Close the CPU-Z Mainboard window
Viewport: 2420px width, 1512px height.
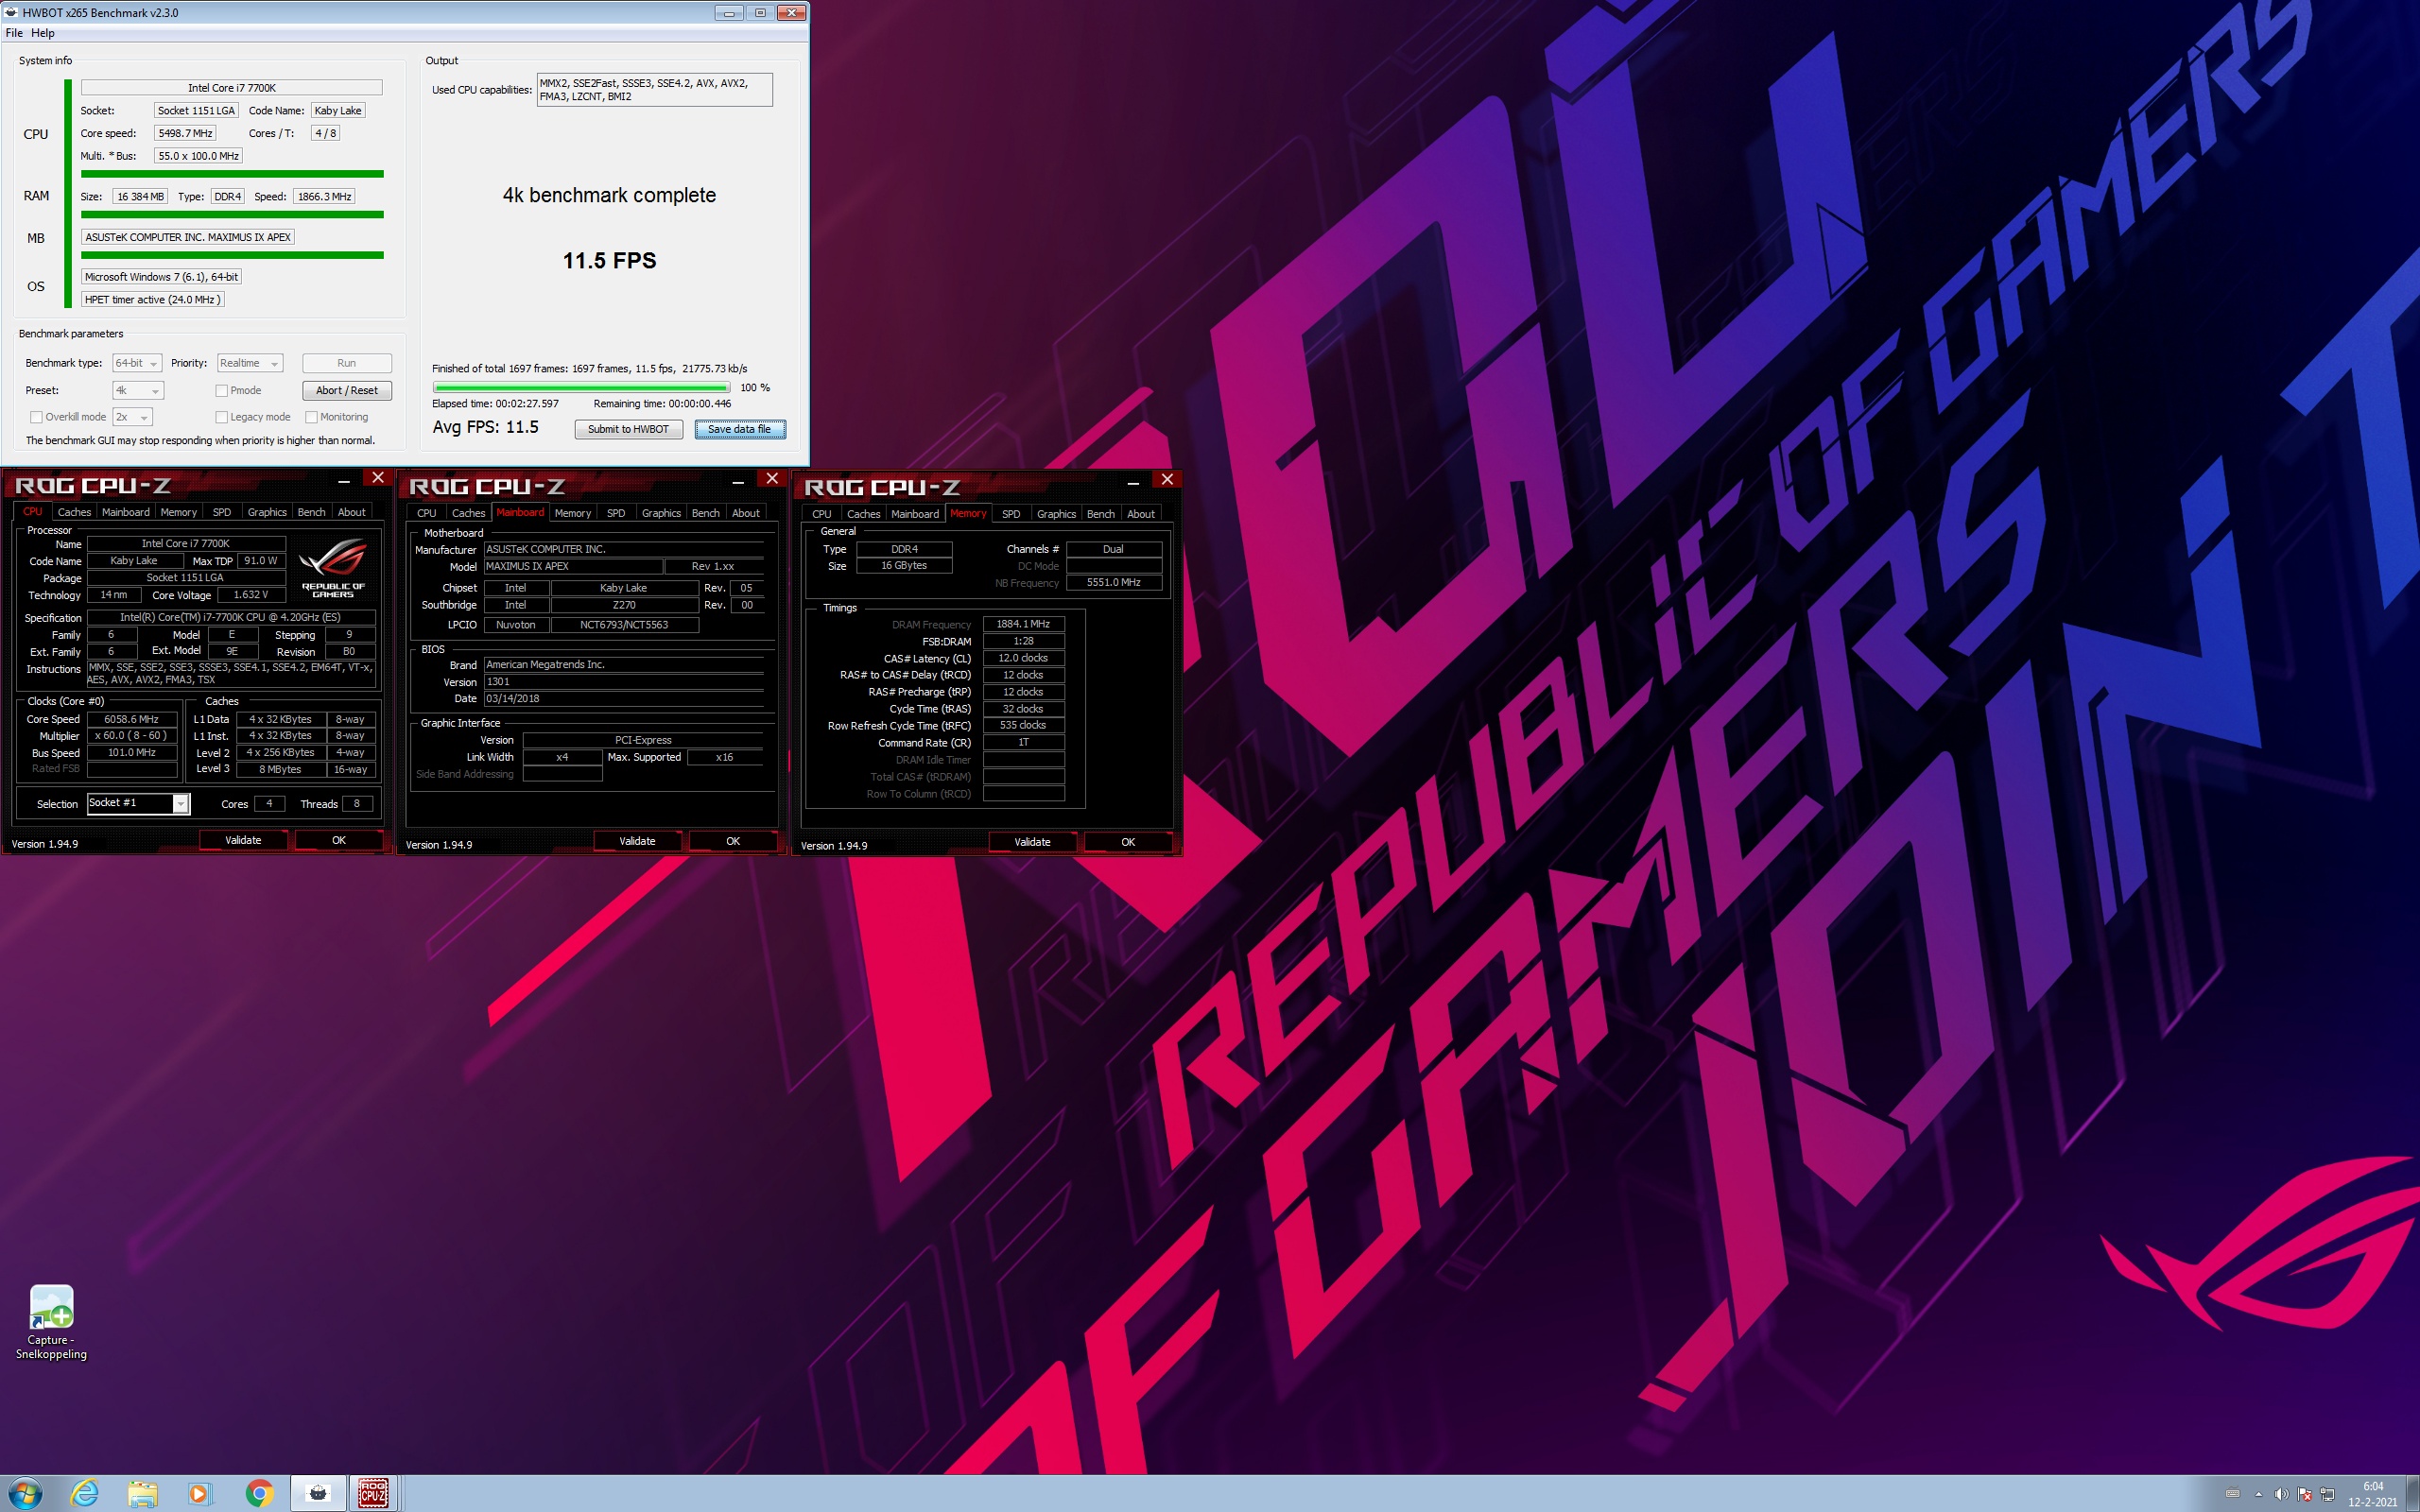point(772,479)
